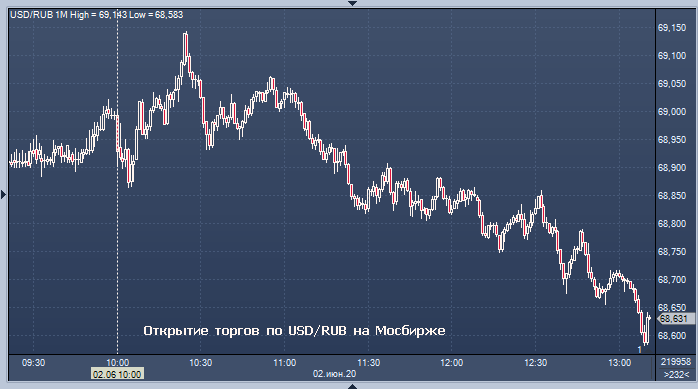Expand the left side panel arrow
Viewport: 698px width, 389px height.
pyautogui.click(x=4, y=194)
